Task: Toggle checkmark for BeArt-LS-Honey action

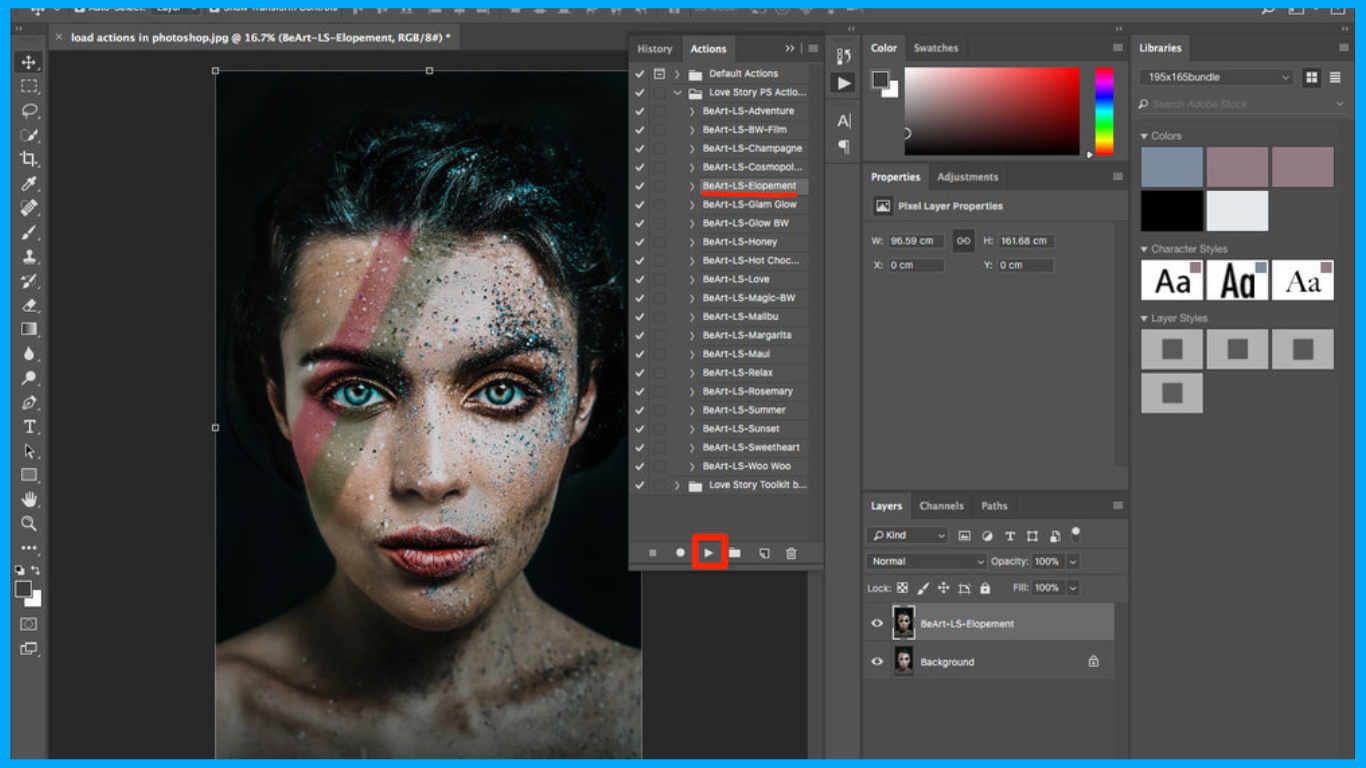Action: pyautogui.click(x=640, y=242)
